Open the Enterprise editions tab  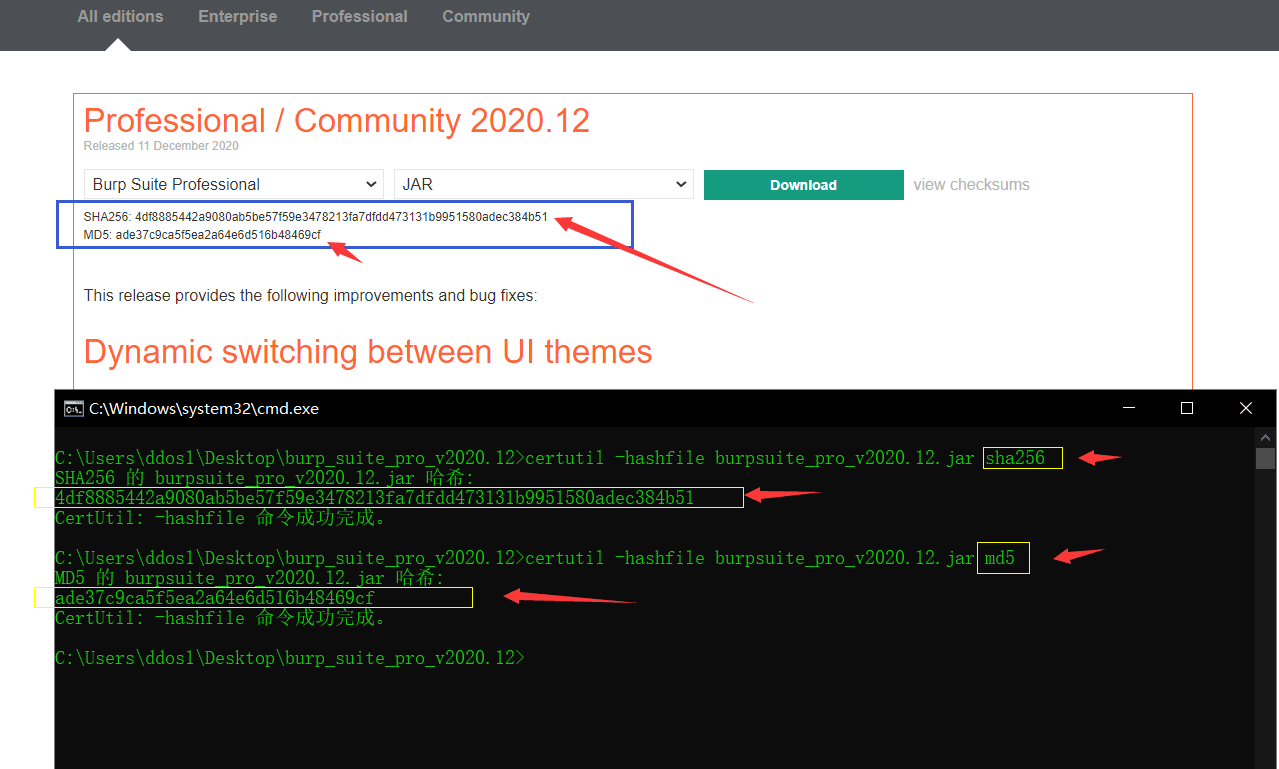pyautogui.click(x=238, y=16)
